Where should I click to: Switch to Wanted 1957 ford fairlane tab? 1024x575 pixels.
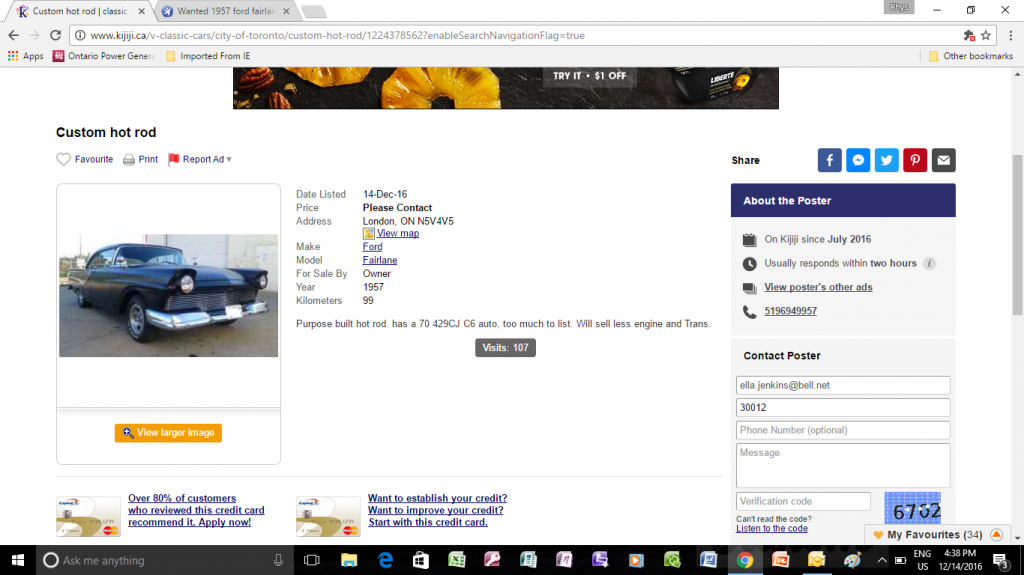[x=226, y=11]
